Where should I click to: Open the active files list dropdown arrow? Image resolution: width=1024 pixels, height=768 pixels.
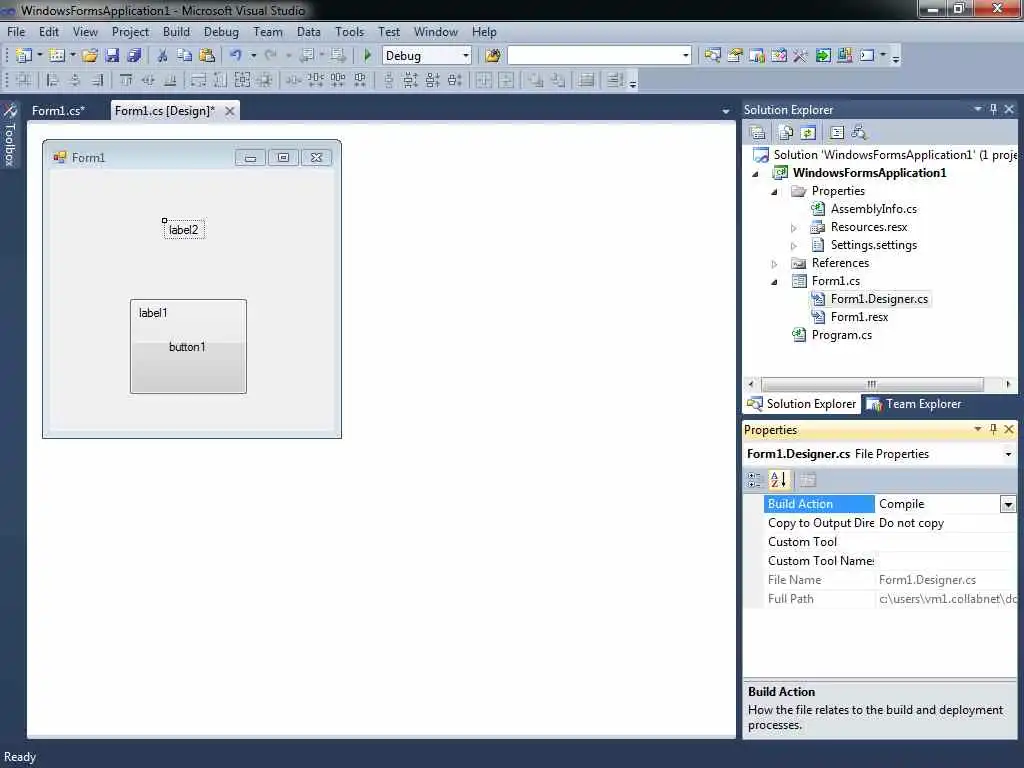pos(726,112)
